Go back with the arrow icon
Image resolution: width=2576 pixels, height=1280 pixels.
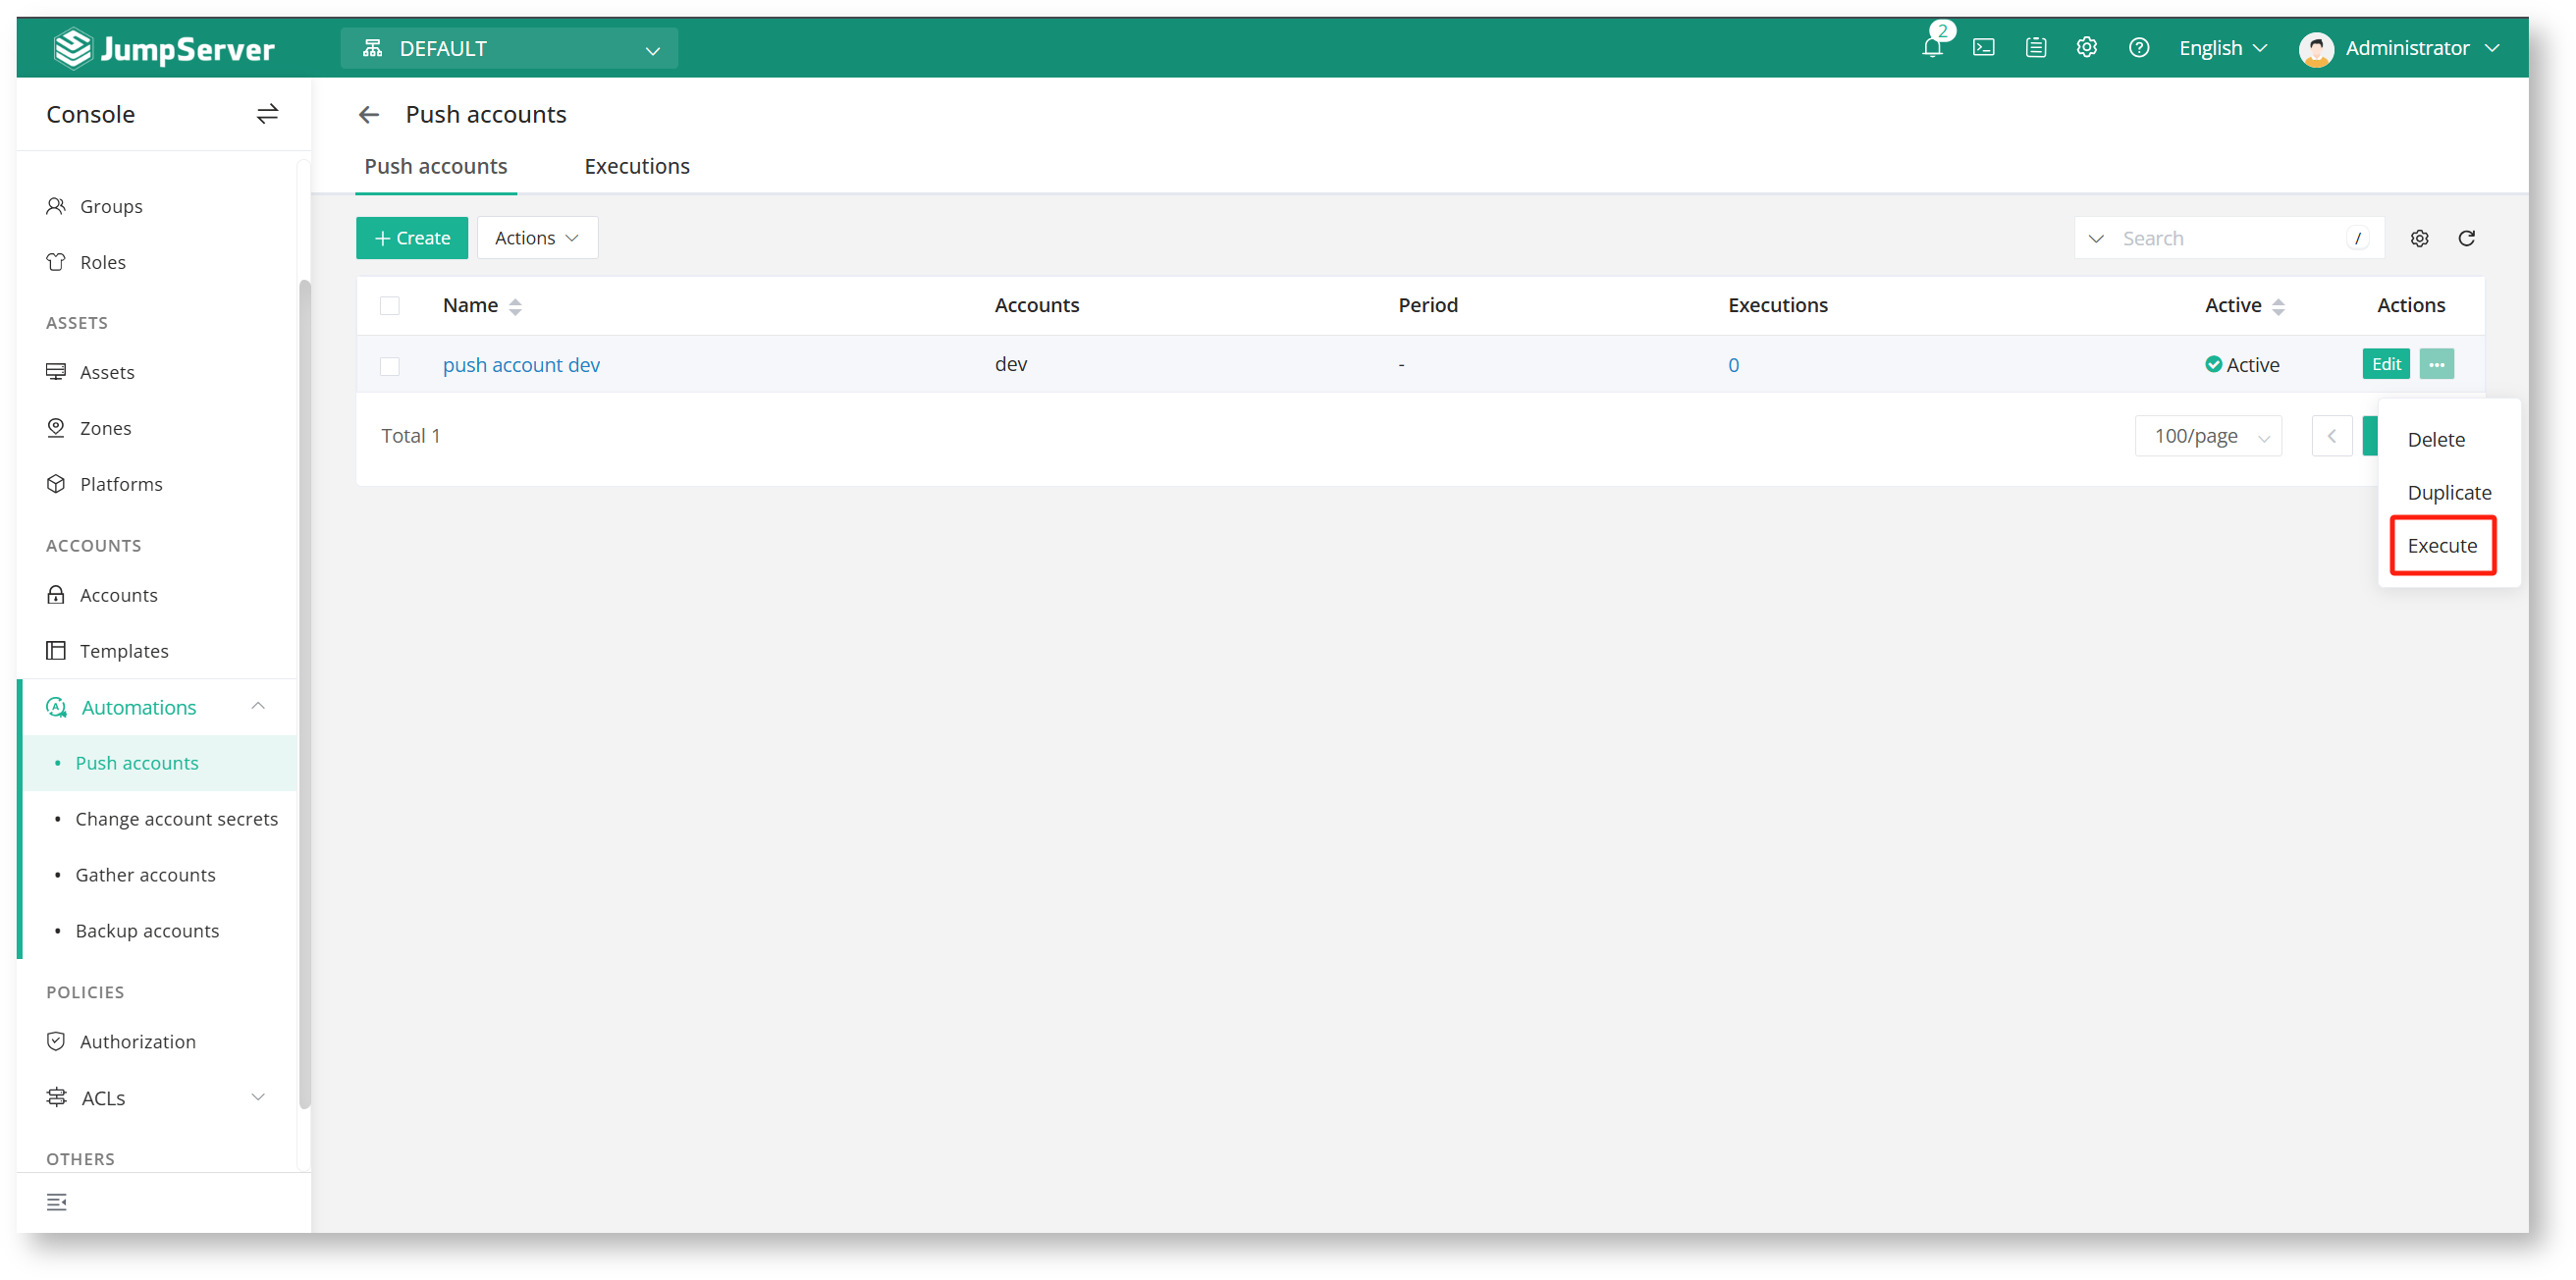(369, 115)
